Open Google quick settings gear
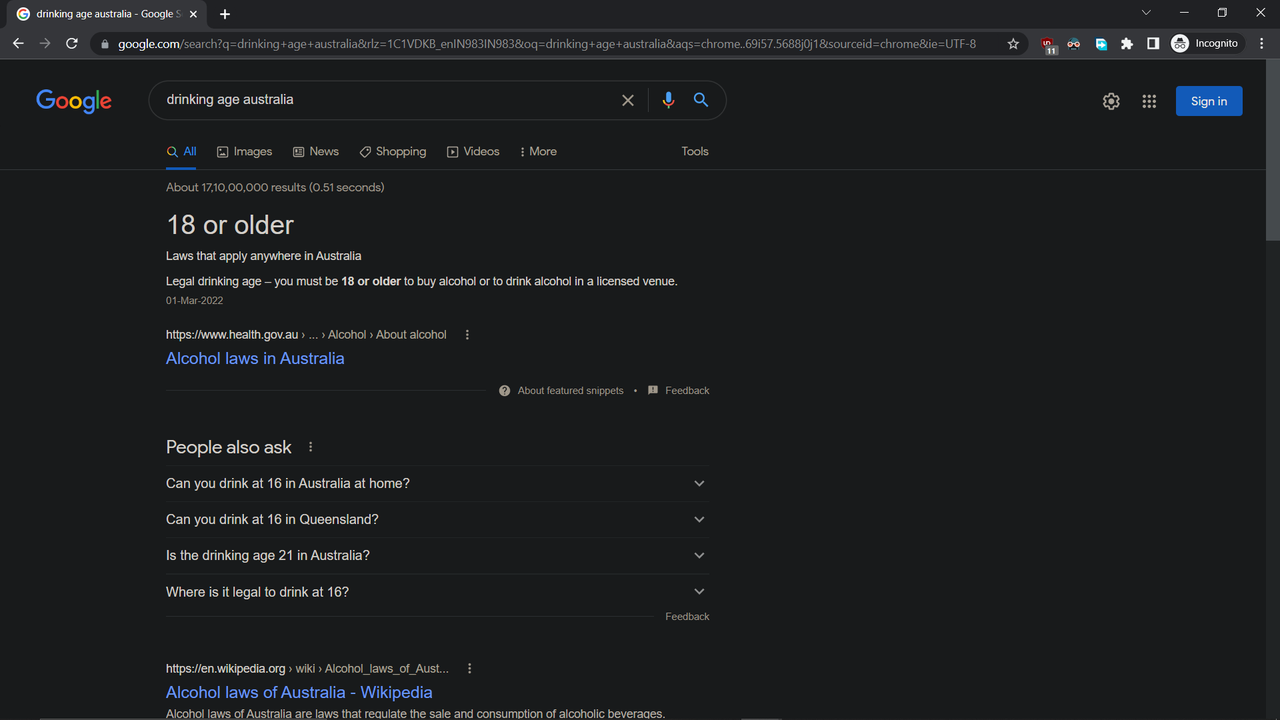This screenshot has height=720, width=1280. (x=1111, y=101)
